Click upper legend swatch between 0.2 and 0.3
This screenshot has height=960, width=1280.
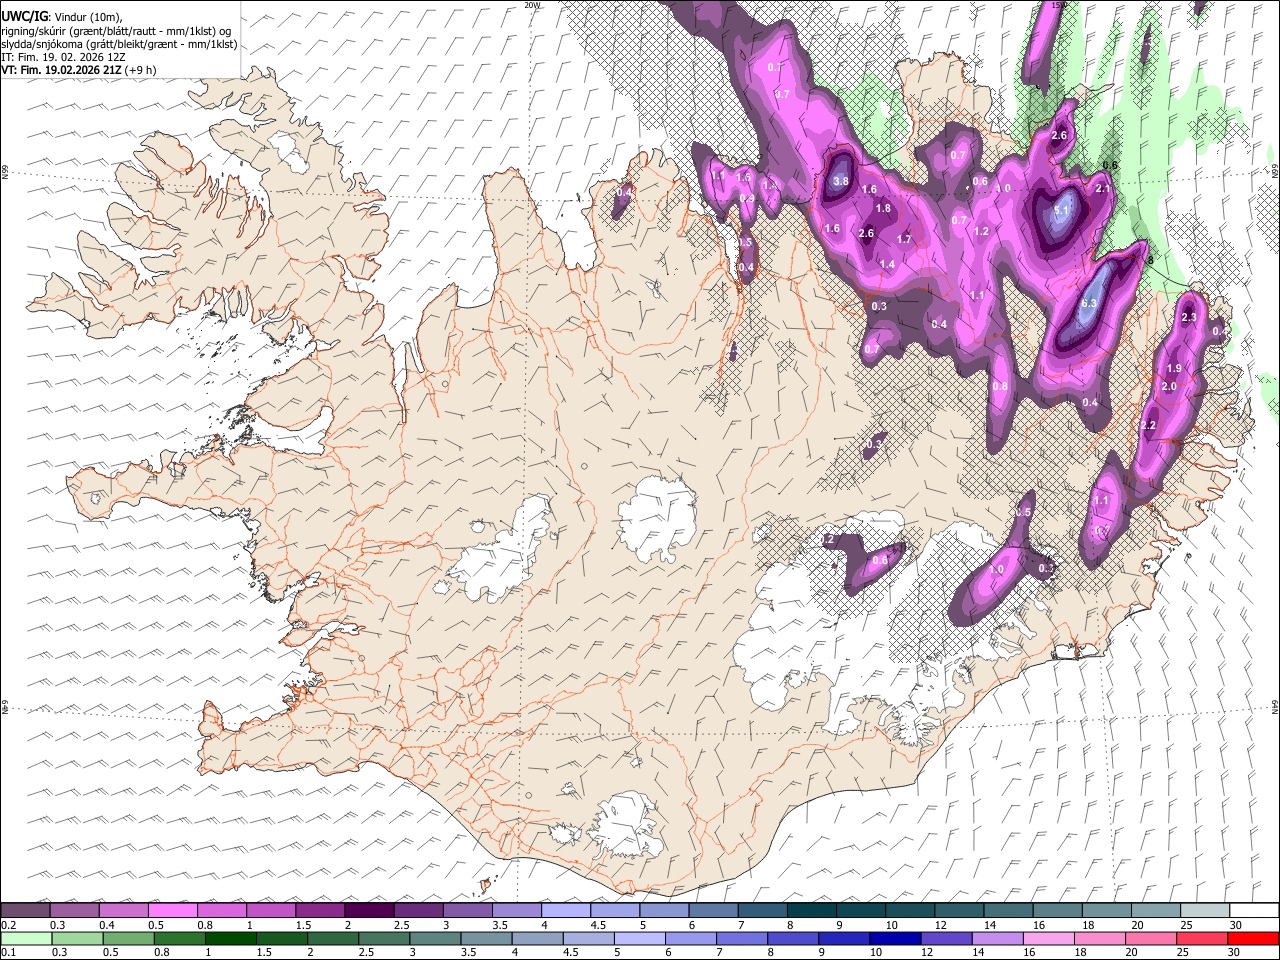tap(25, 910)
